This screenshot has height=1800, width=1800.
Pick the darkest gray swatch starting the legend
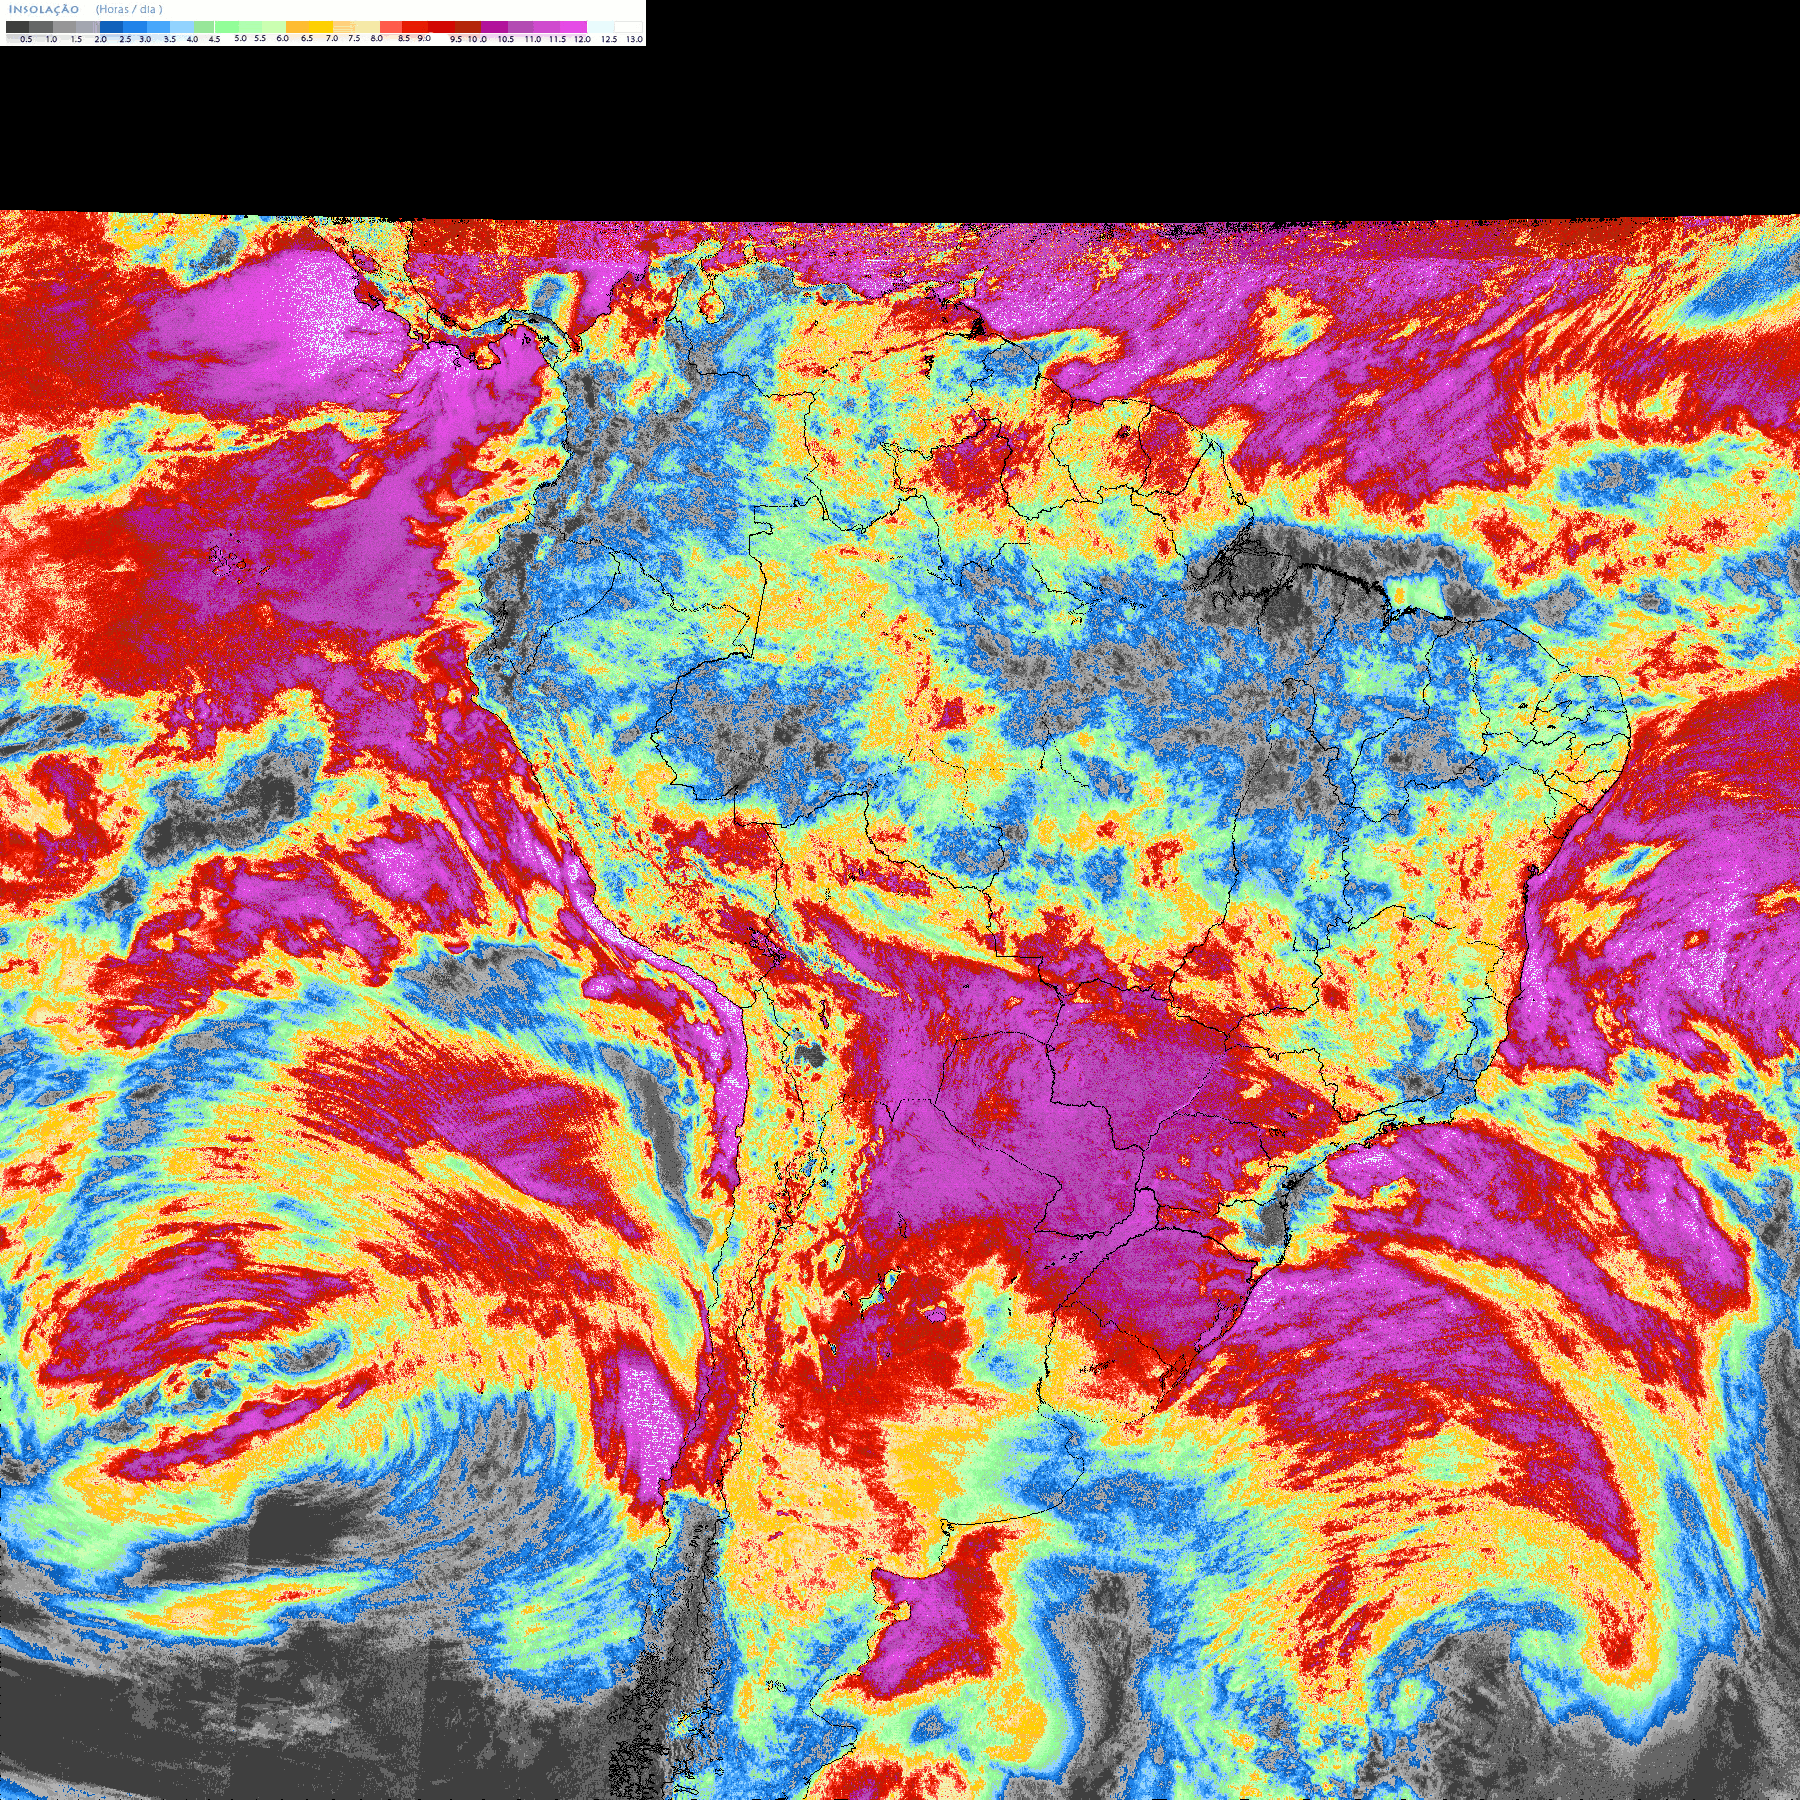point(17,27)
